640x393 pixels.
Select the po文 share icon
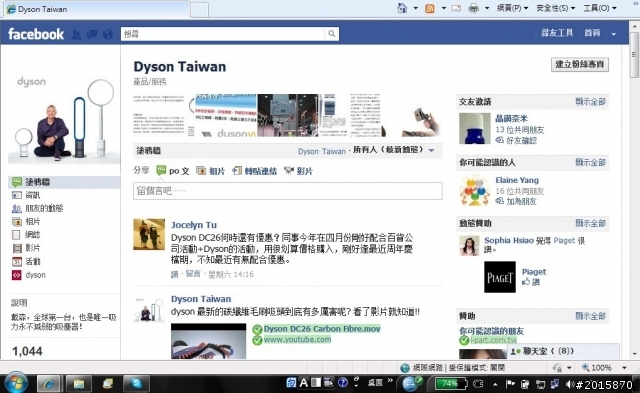pyautogui.click(x=161, y=171)
